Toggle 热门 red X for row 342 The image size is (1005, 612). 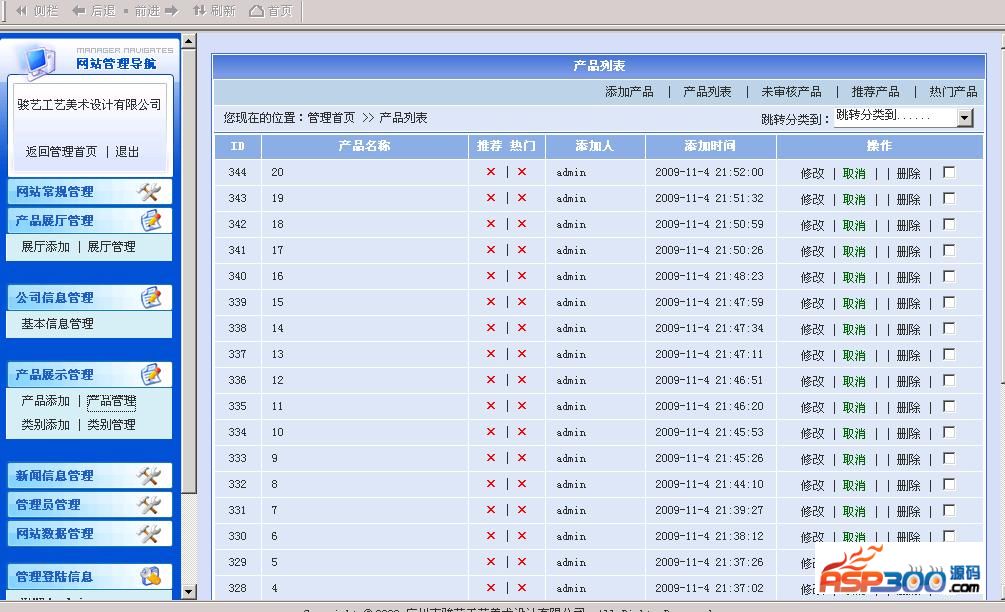point(522,224)
